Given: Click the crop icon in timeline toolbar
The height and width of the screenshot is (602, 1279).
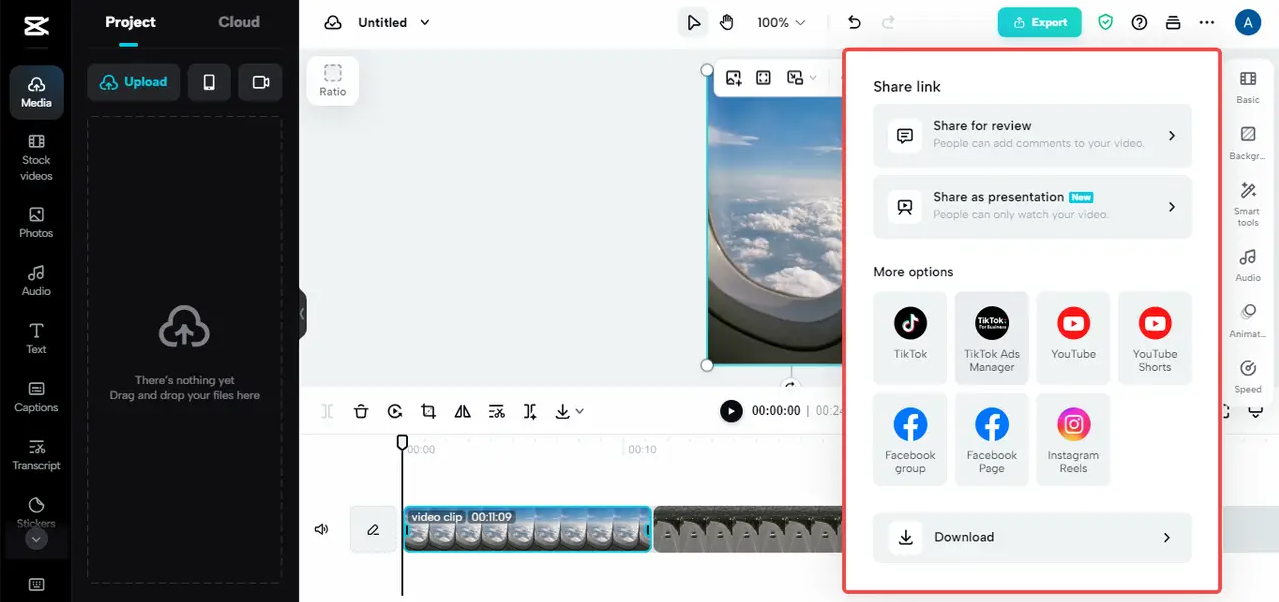Looking at the screenshot, I should (429, 411).
